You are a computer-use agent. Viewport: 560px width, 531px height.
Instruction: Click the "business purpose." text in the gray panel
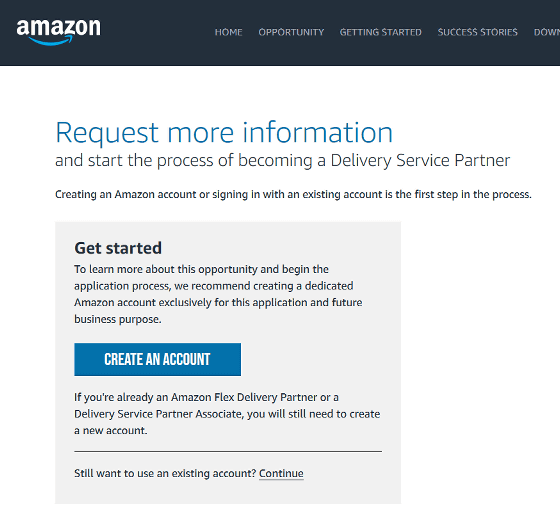pos(118,319)
